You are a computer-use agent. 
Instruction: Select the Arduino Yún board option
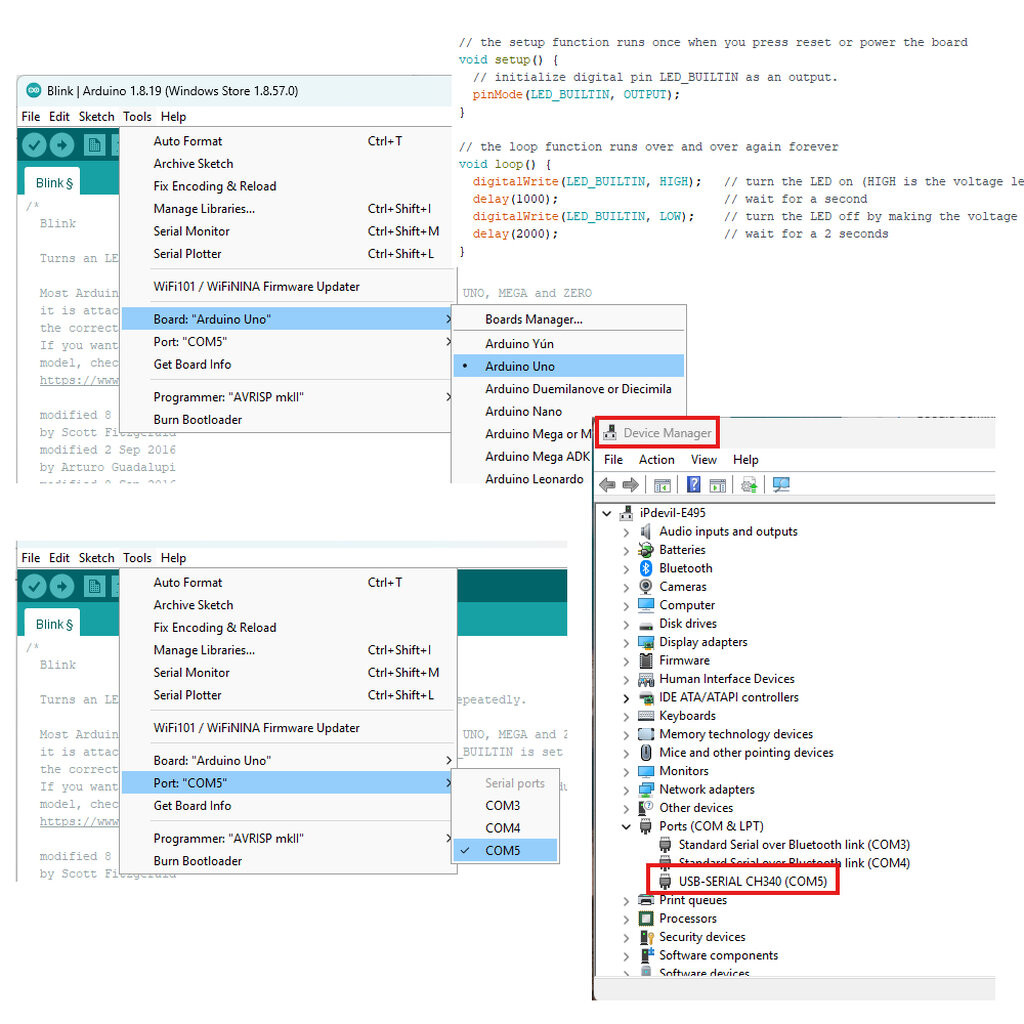click(568, 344)
